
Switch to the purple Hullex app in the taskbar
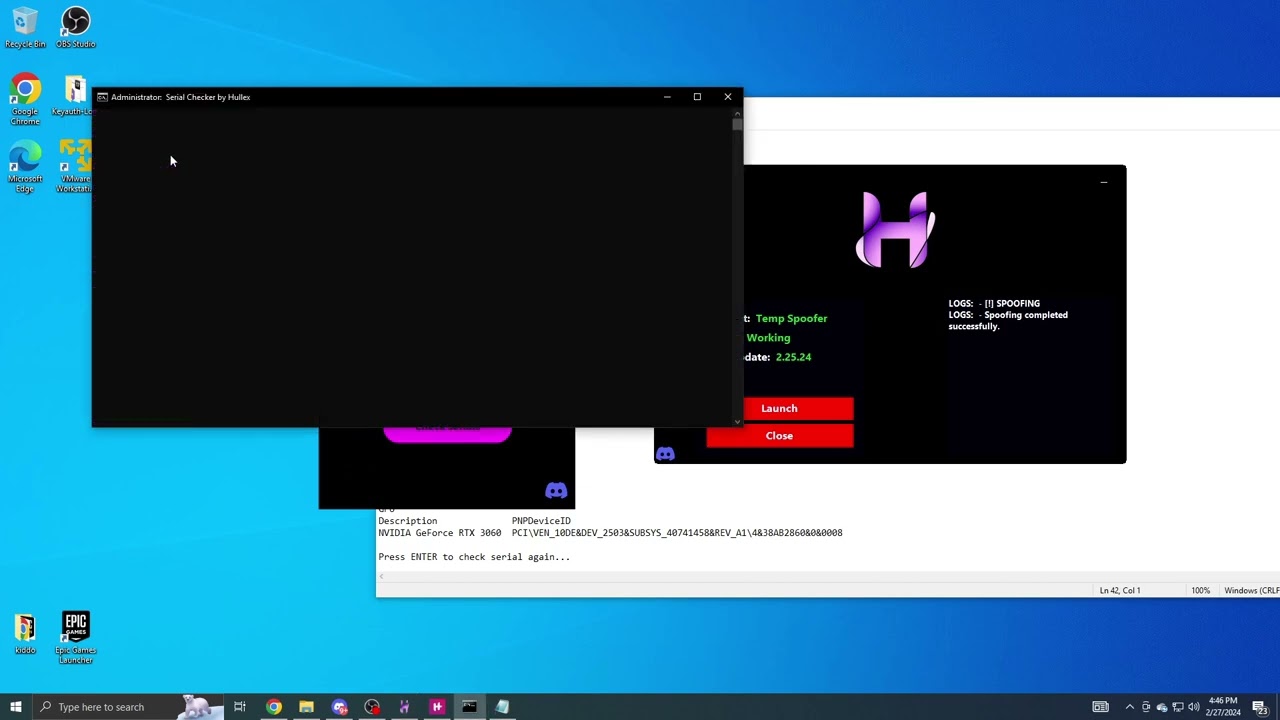(404, 707)
